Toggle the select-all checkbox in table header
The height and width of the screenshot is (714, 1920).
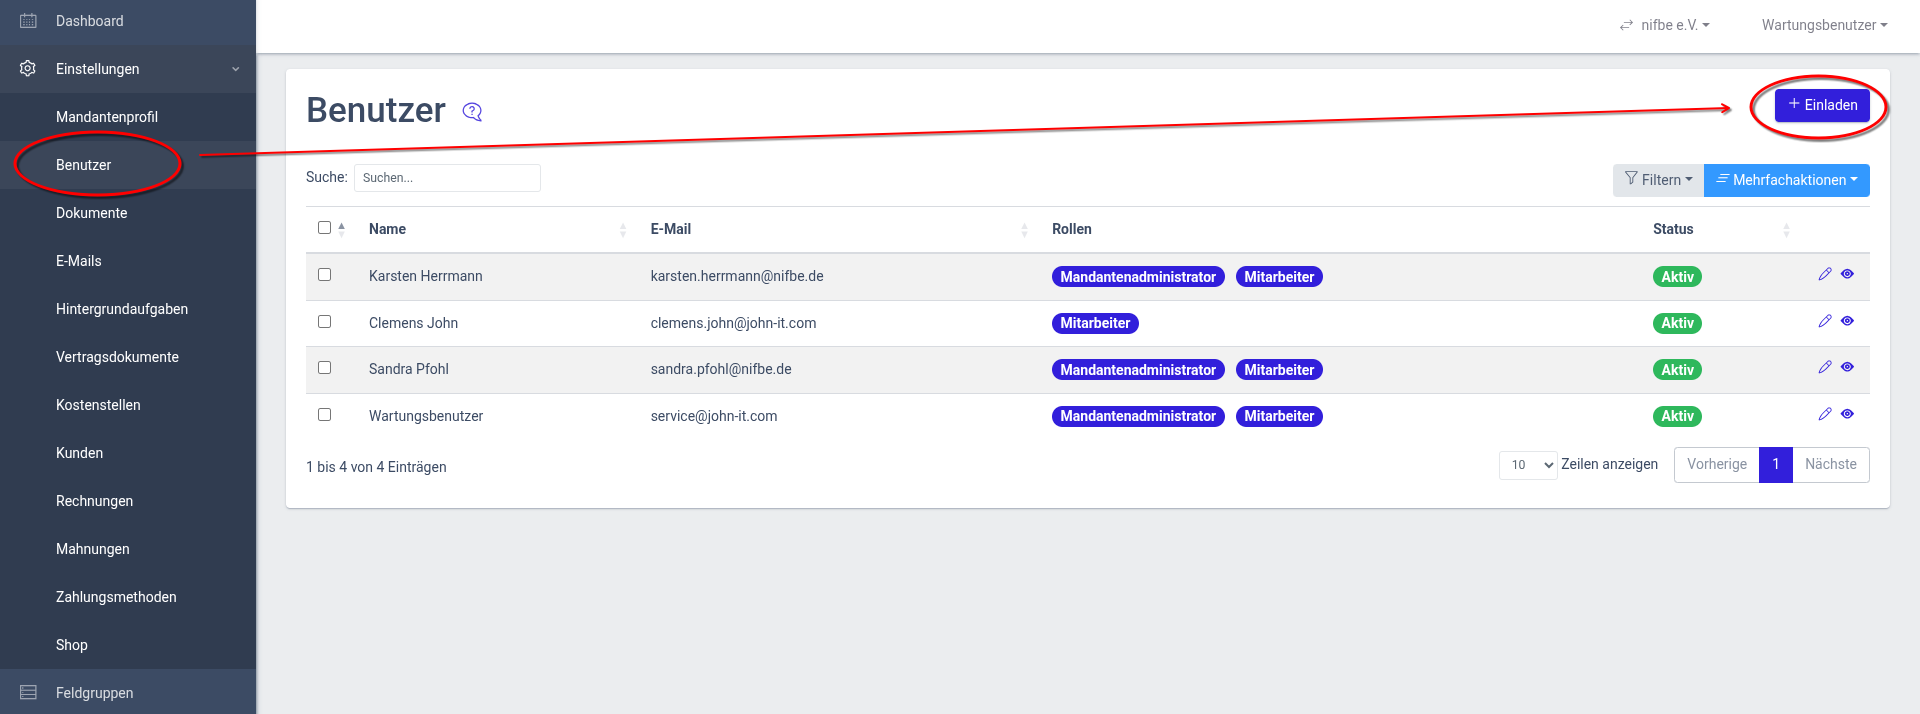pyautogui.click(x=324, y=228)
